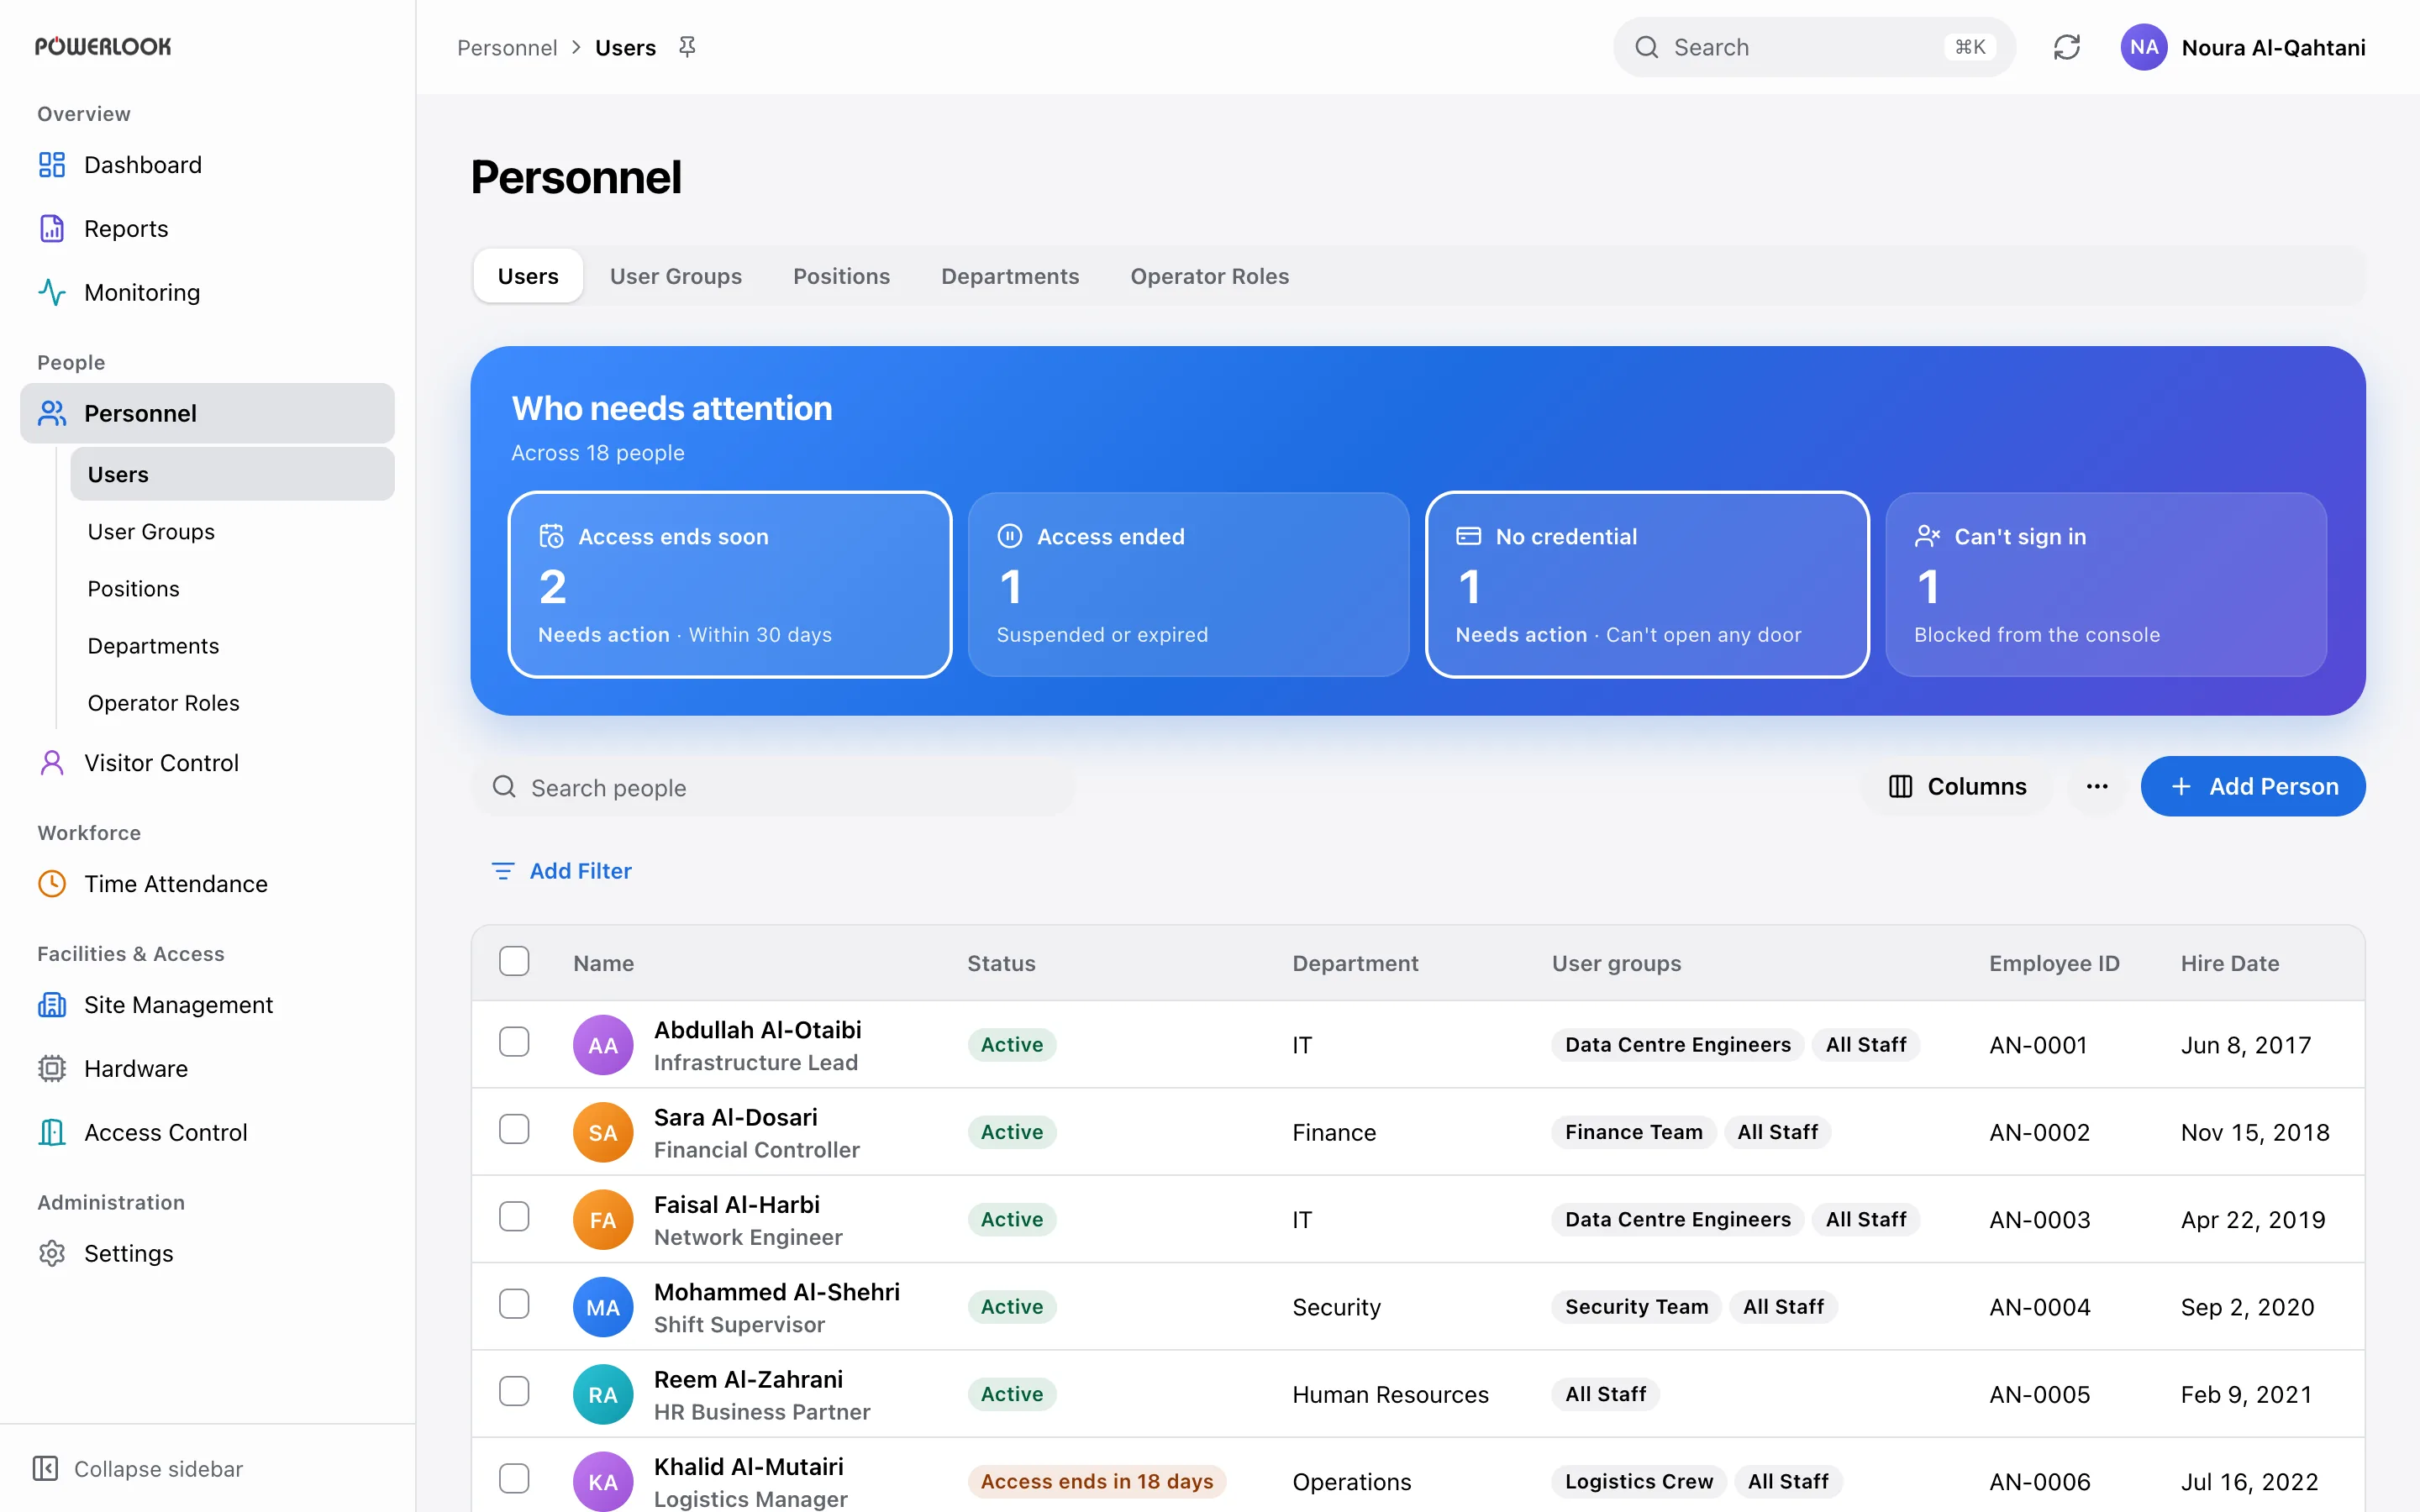
Task: Filter by the No credential card
Action: [x=1647, y=585]
